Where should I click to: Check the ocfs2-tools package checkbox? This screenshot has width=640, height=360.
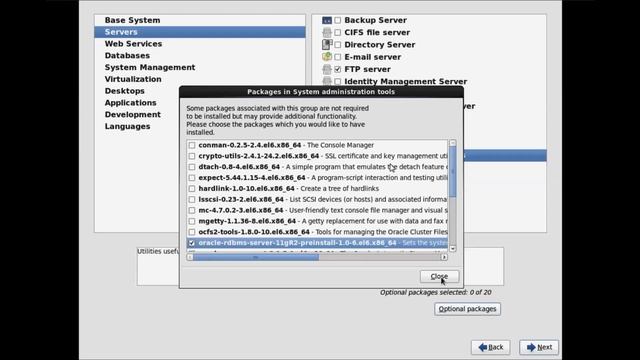(x=192, y=232)
